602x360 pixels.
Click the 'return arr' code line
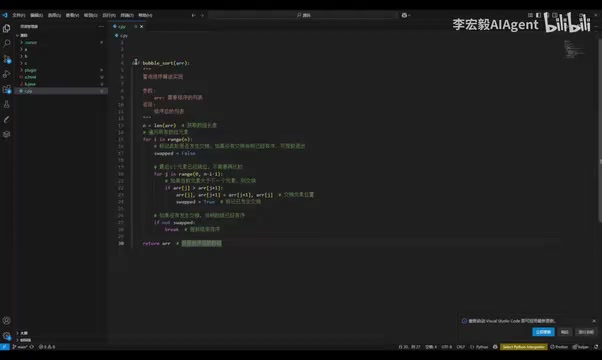click(x=156, y=243)
